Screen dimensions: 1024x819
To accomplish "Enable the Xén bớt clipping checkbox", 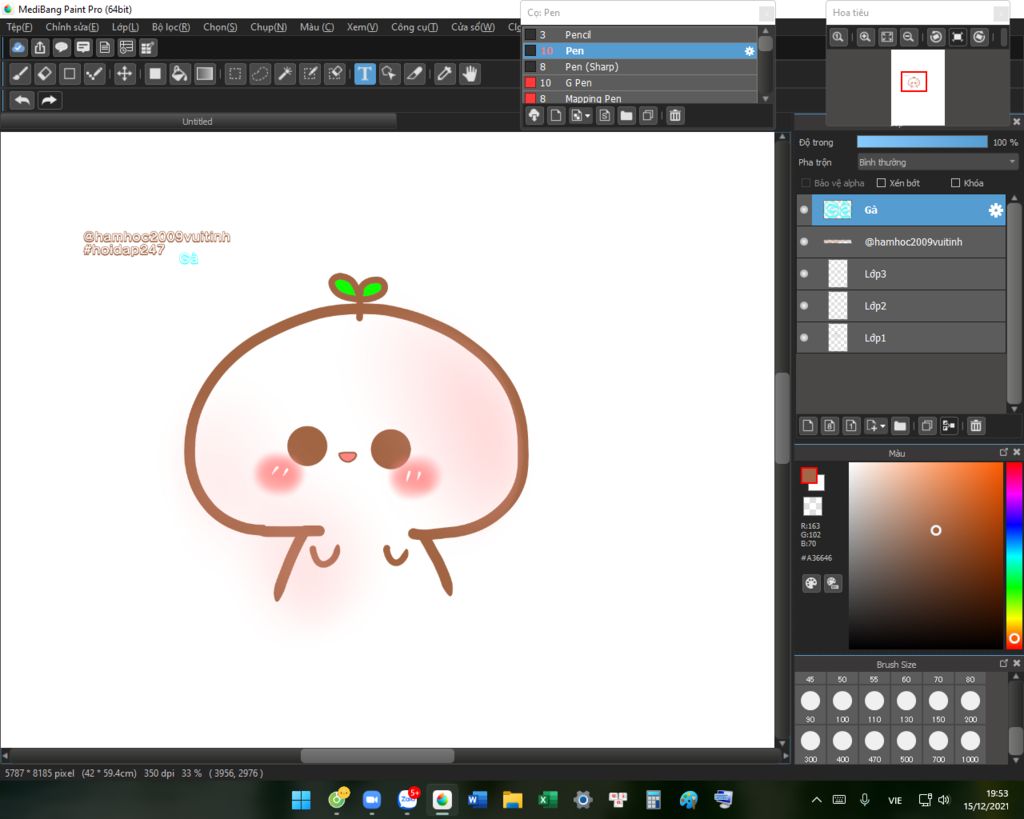I will (881, 183).
